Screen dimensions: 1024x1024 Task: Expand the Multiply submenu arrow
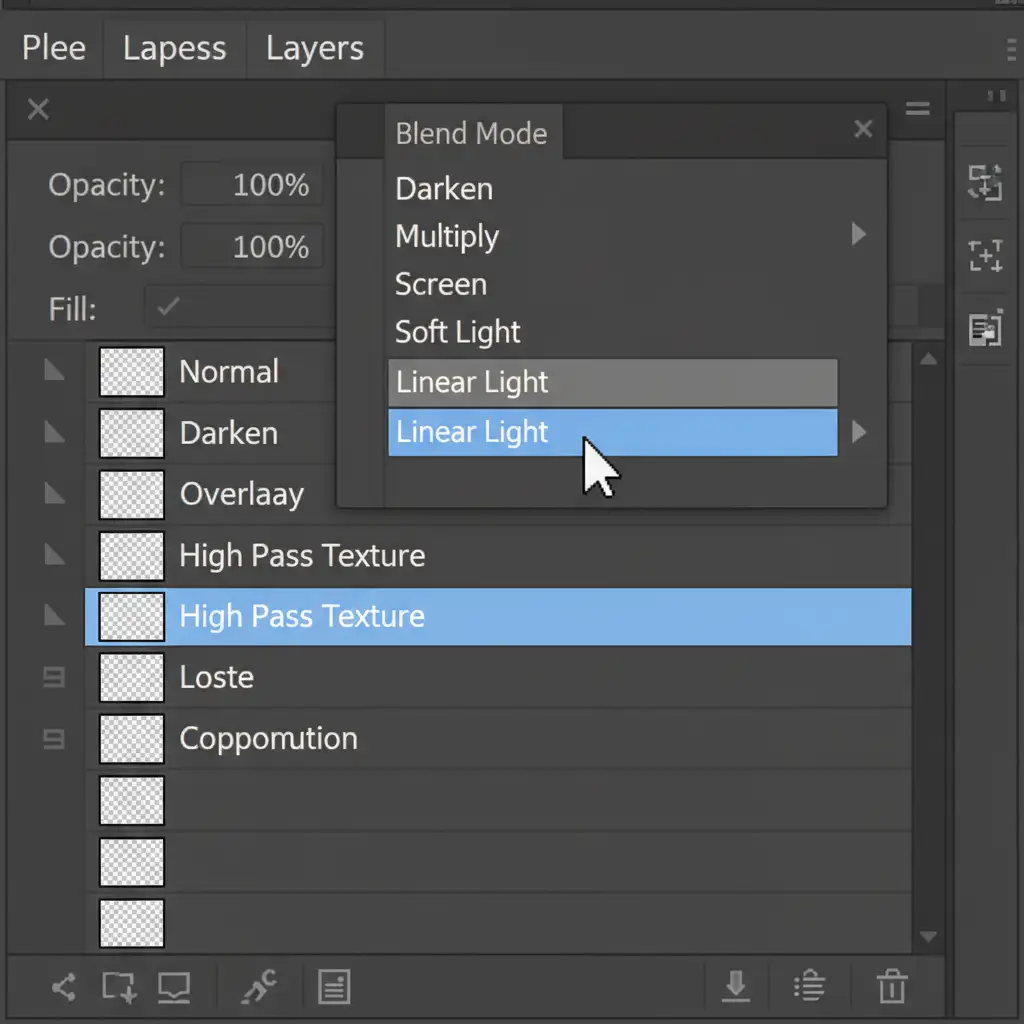coord(858,235)
